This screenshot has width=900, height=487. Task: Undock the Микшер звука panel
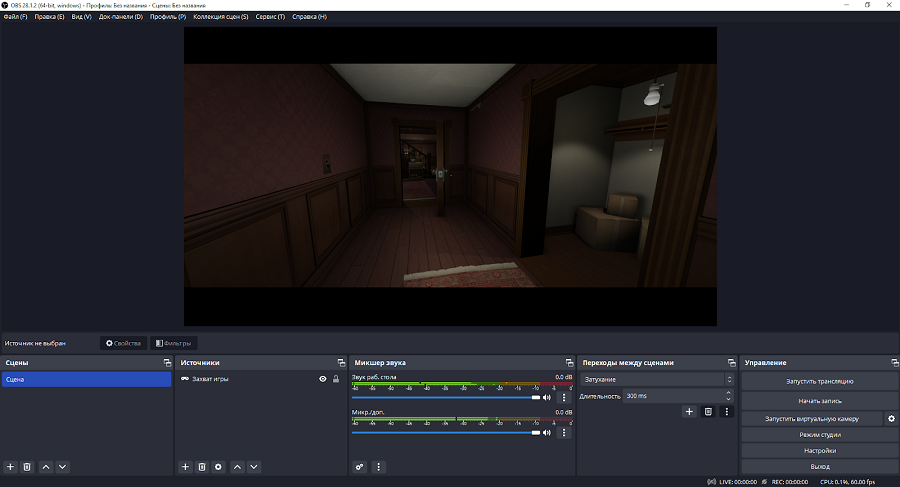570,362
